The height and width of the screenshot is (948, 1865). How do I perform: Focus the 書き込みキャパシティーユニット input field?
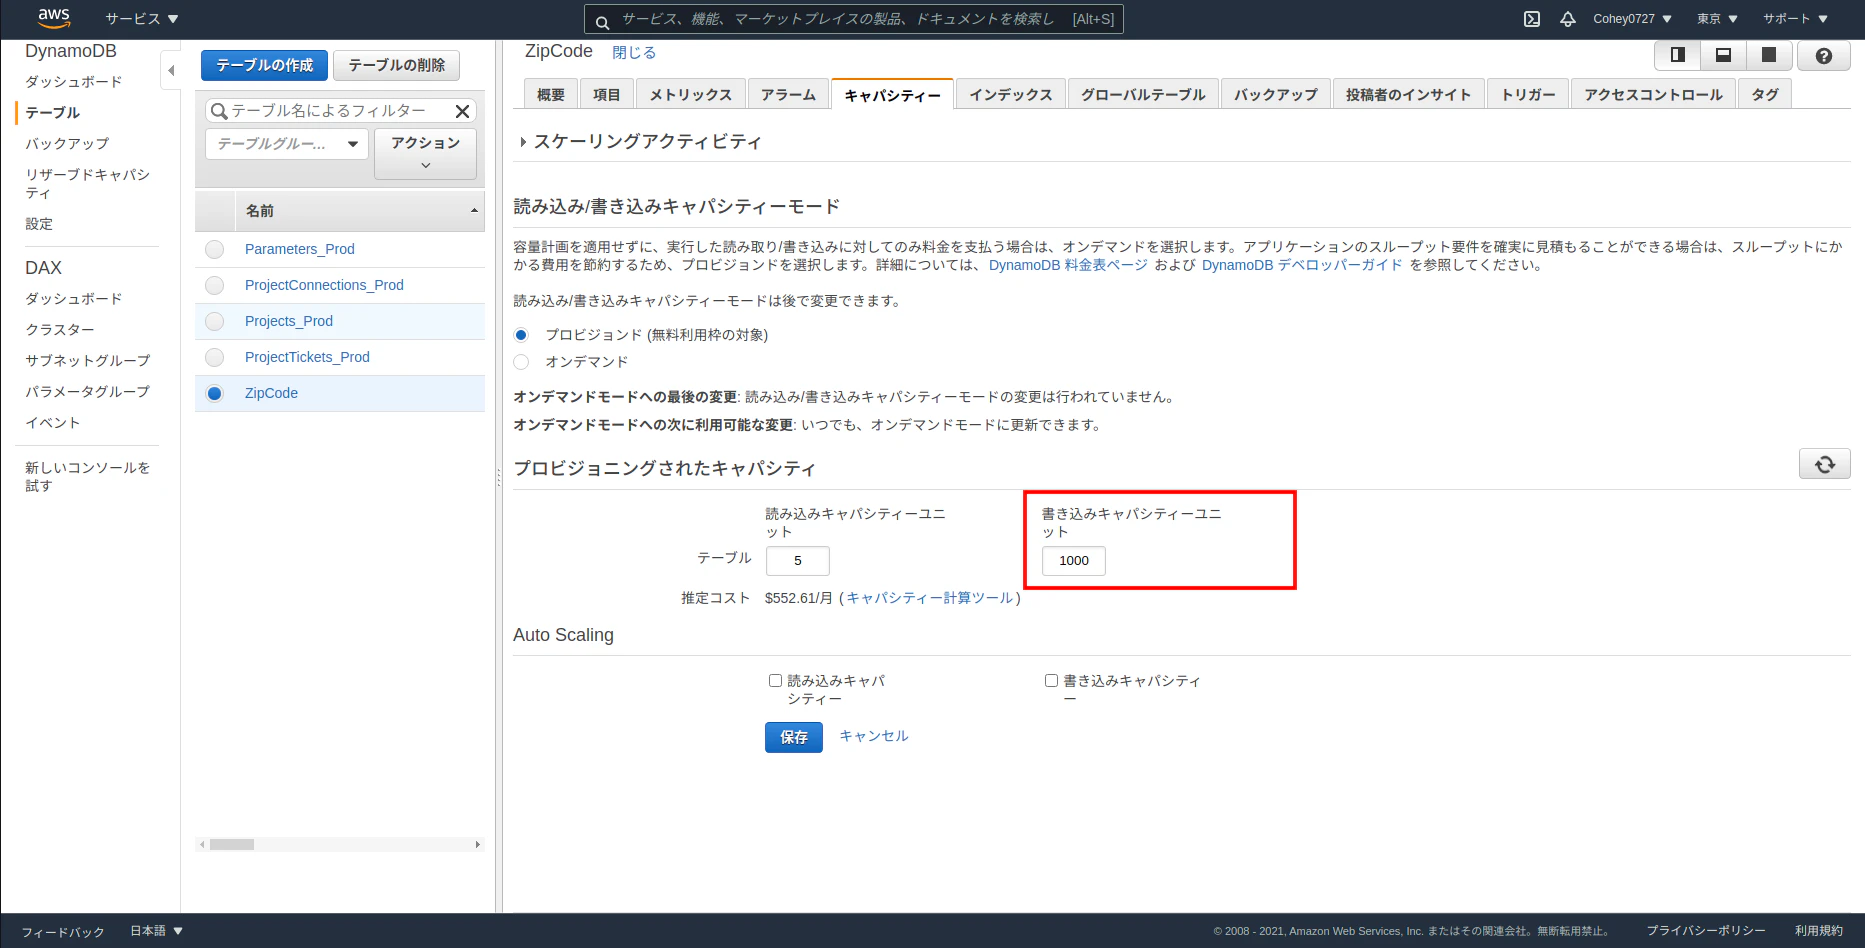pos(1074,561)
